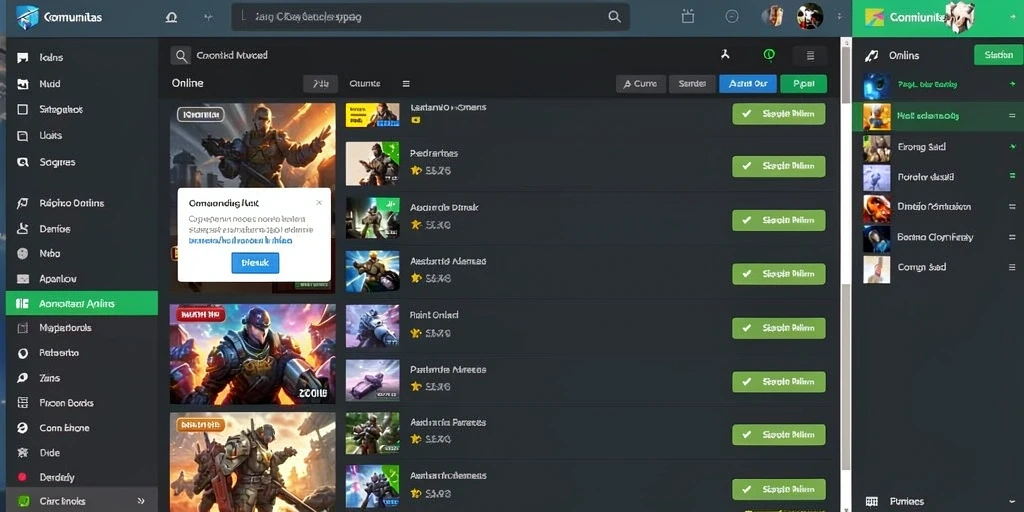The image size is (1024, 512).
Task: Toggle the green check button on Asdortic Dirruk row
Action: (778, 220)
